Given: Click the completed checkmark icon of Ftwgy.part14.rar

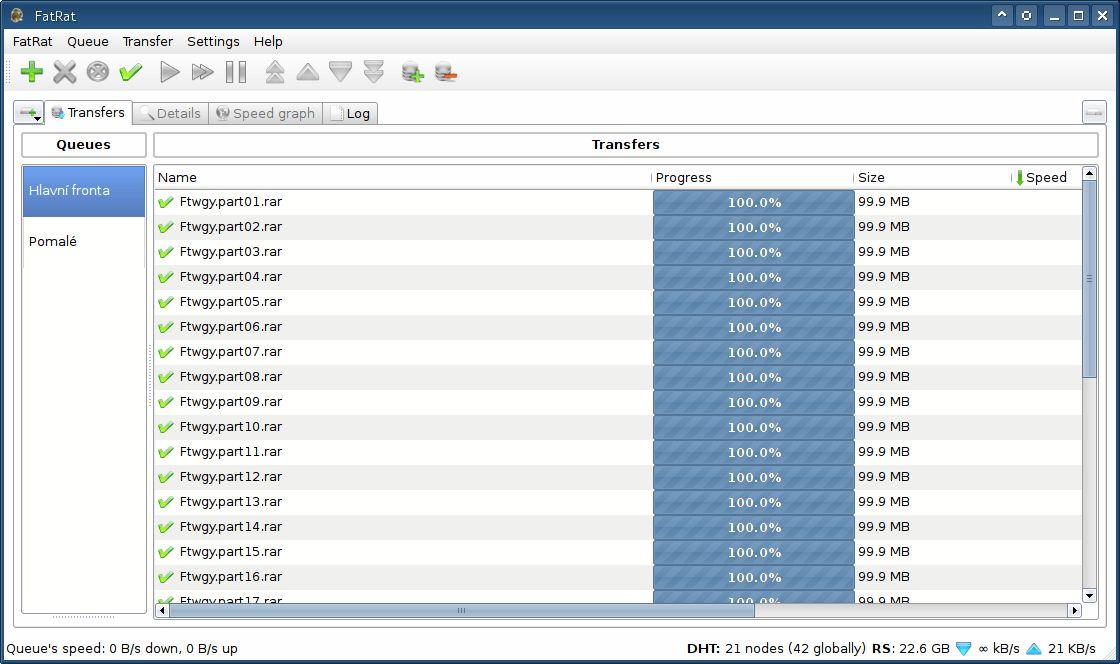Looking at the screenshot, I should [x=166, y=527].
